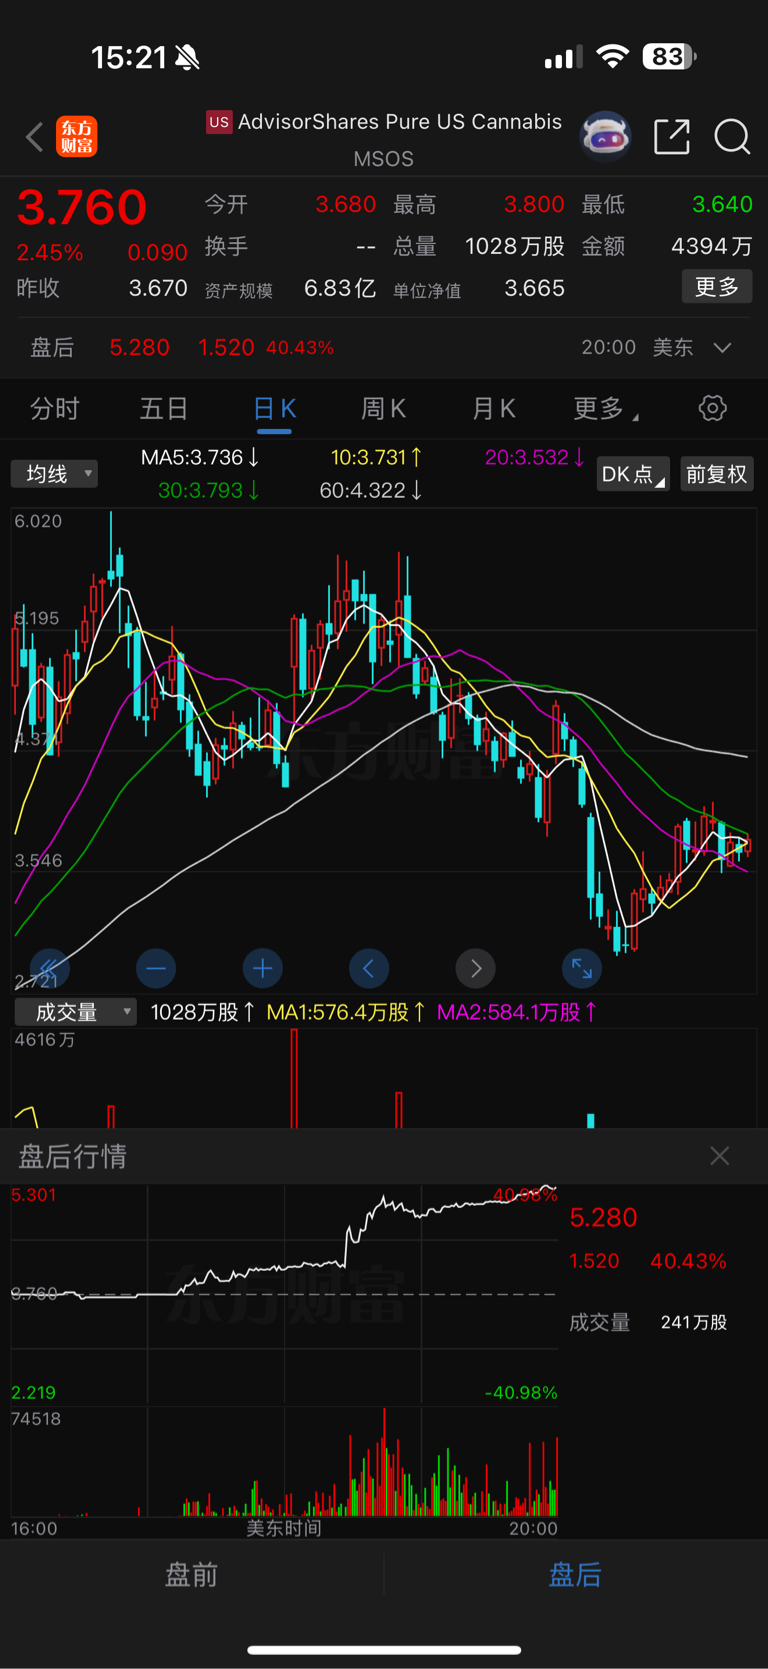768x1669 pixels.
Task: Tap the after-hours intraday line chart
Action: pyautogui.click(x=285, y=1294)
